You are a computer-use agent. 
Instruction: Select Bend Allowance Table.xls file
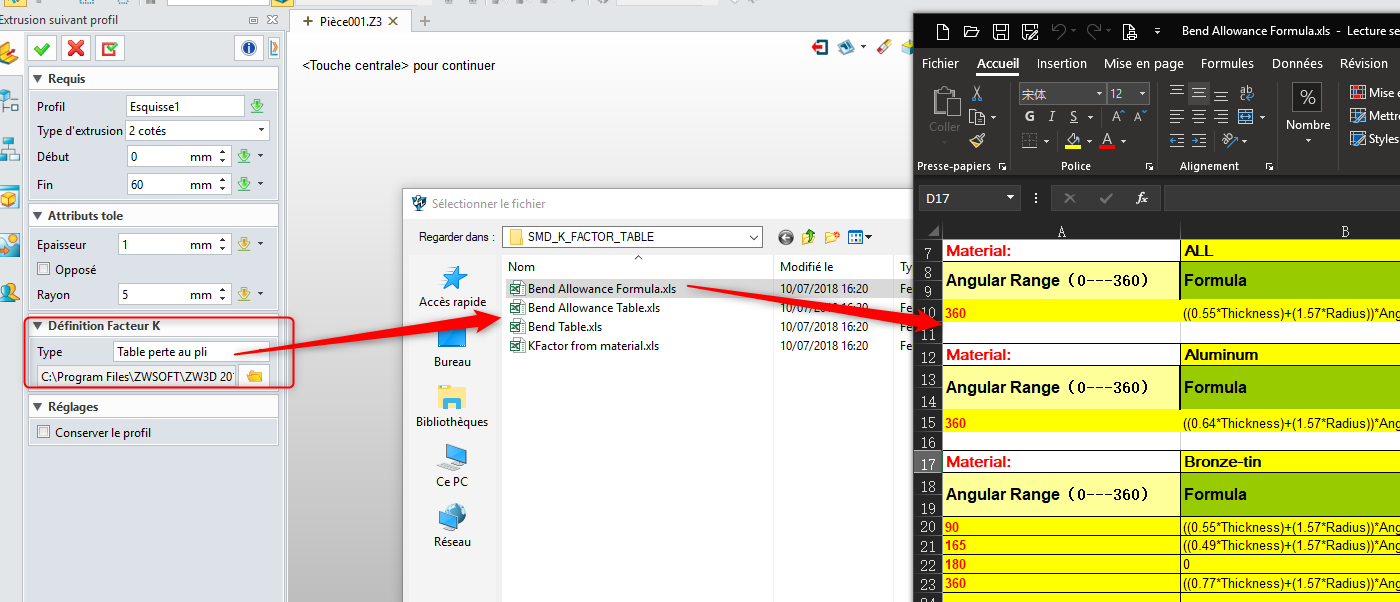pyautogui.click(x=593, y=308)
